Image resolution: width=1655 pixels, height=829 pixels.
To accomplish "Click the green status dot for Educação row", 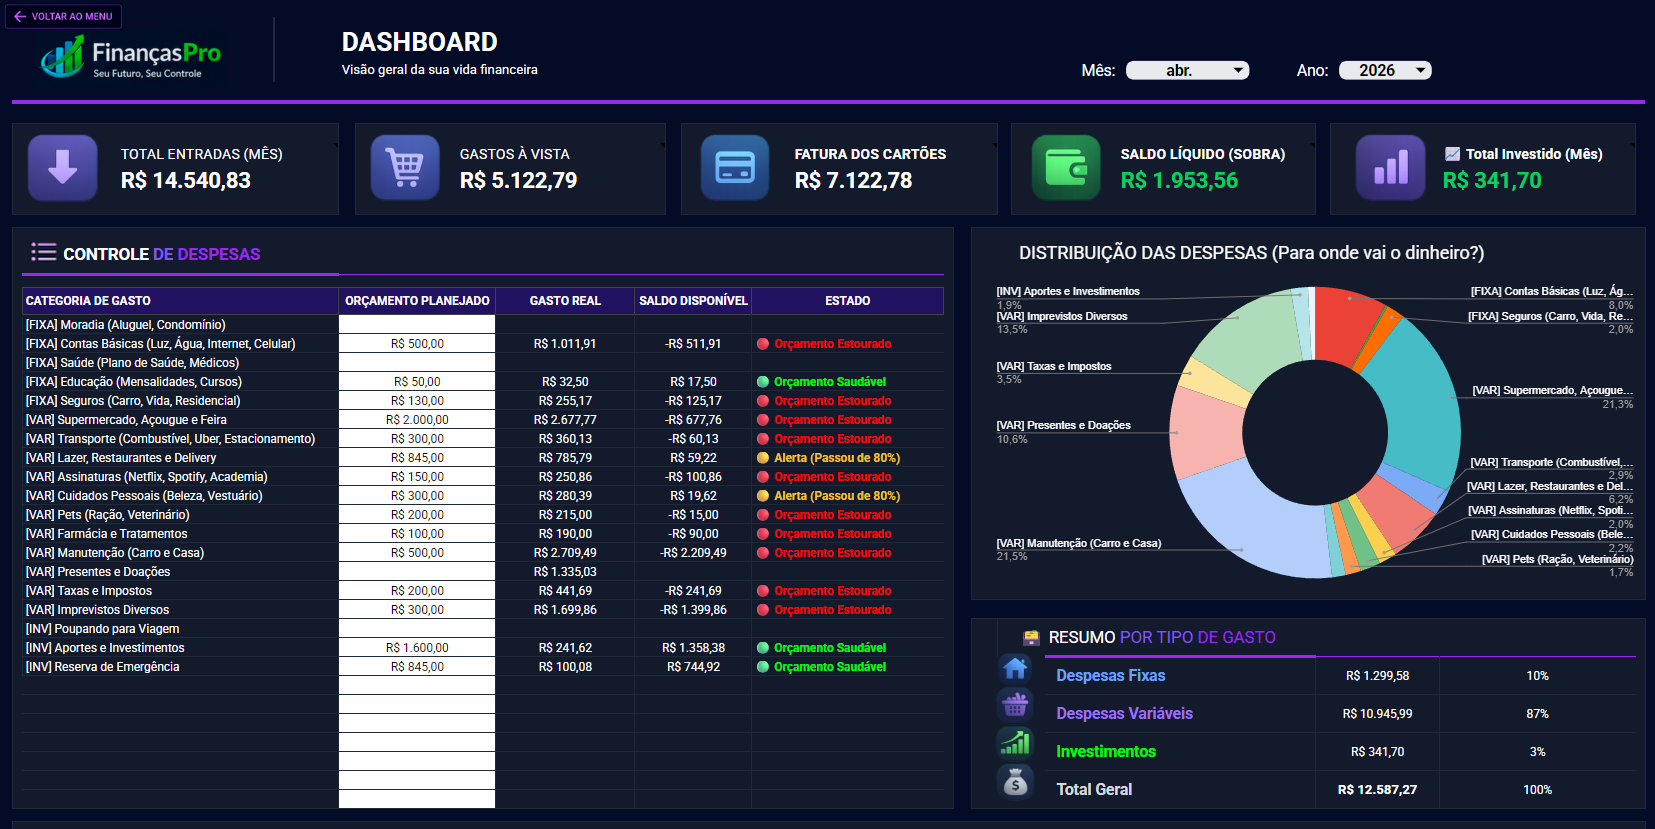I will (x=763, y=382).
